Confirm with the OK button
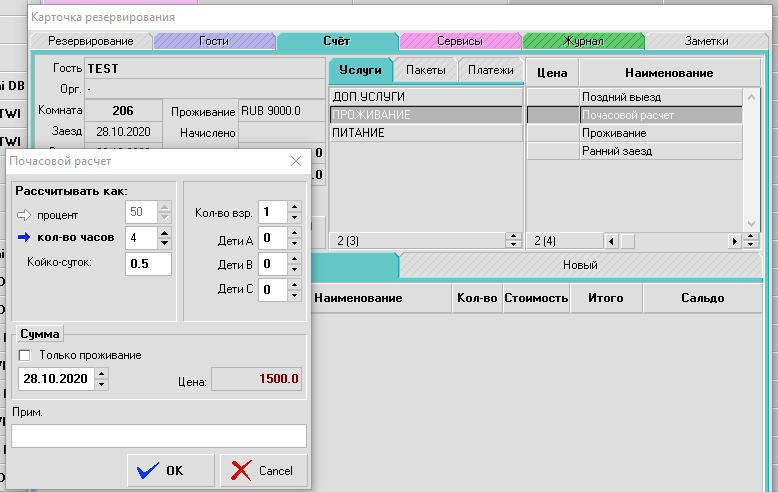Image resolution: width=778 pixels, height=492 pixels. coord(162,470)
